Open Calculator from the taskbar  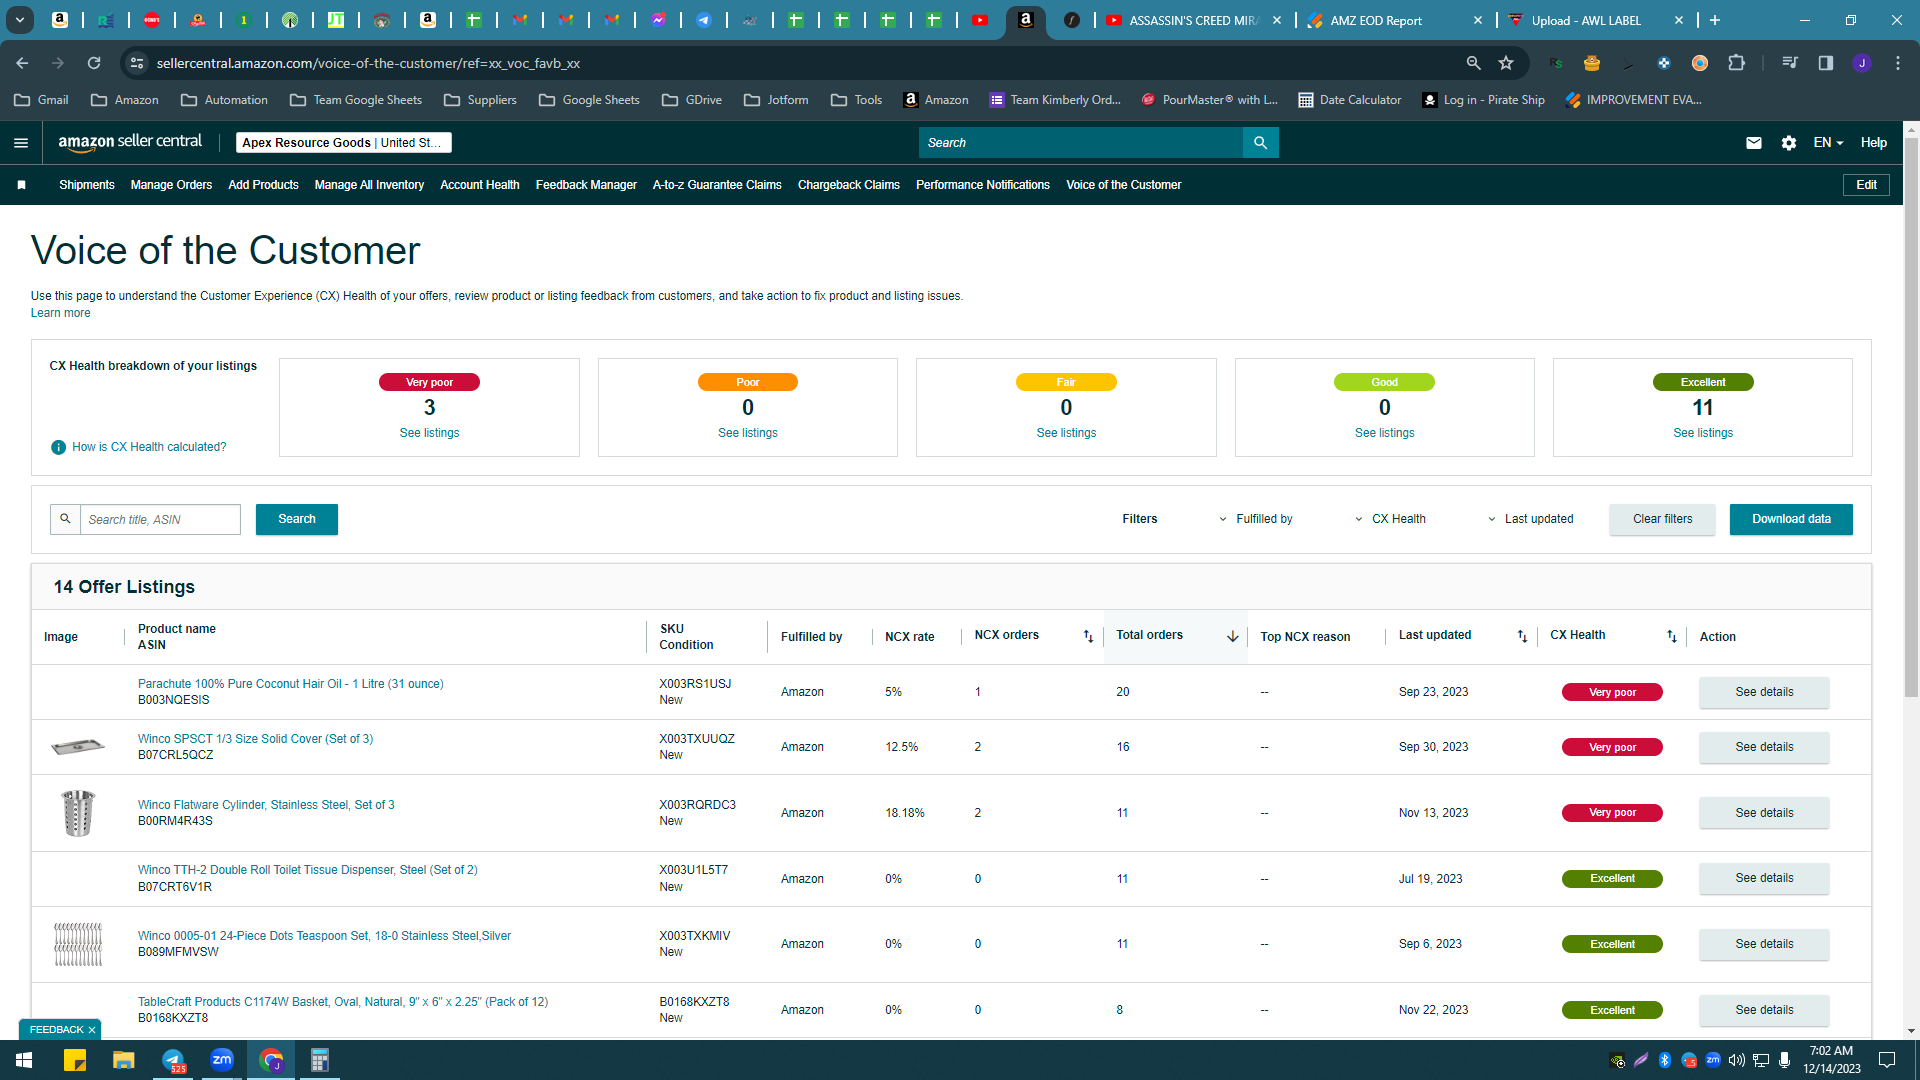[320, 1060]
